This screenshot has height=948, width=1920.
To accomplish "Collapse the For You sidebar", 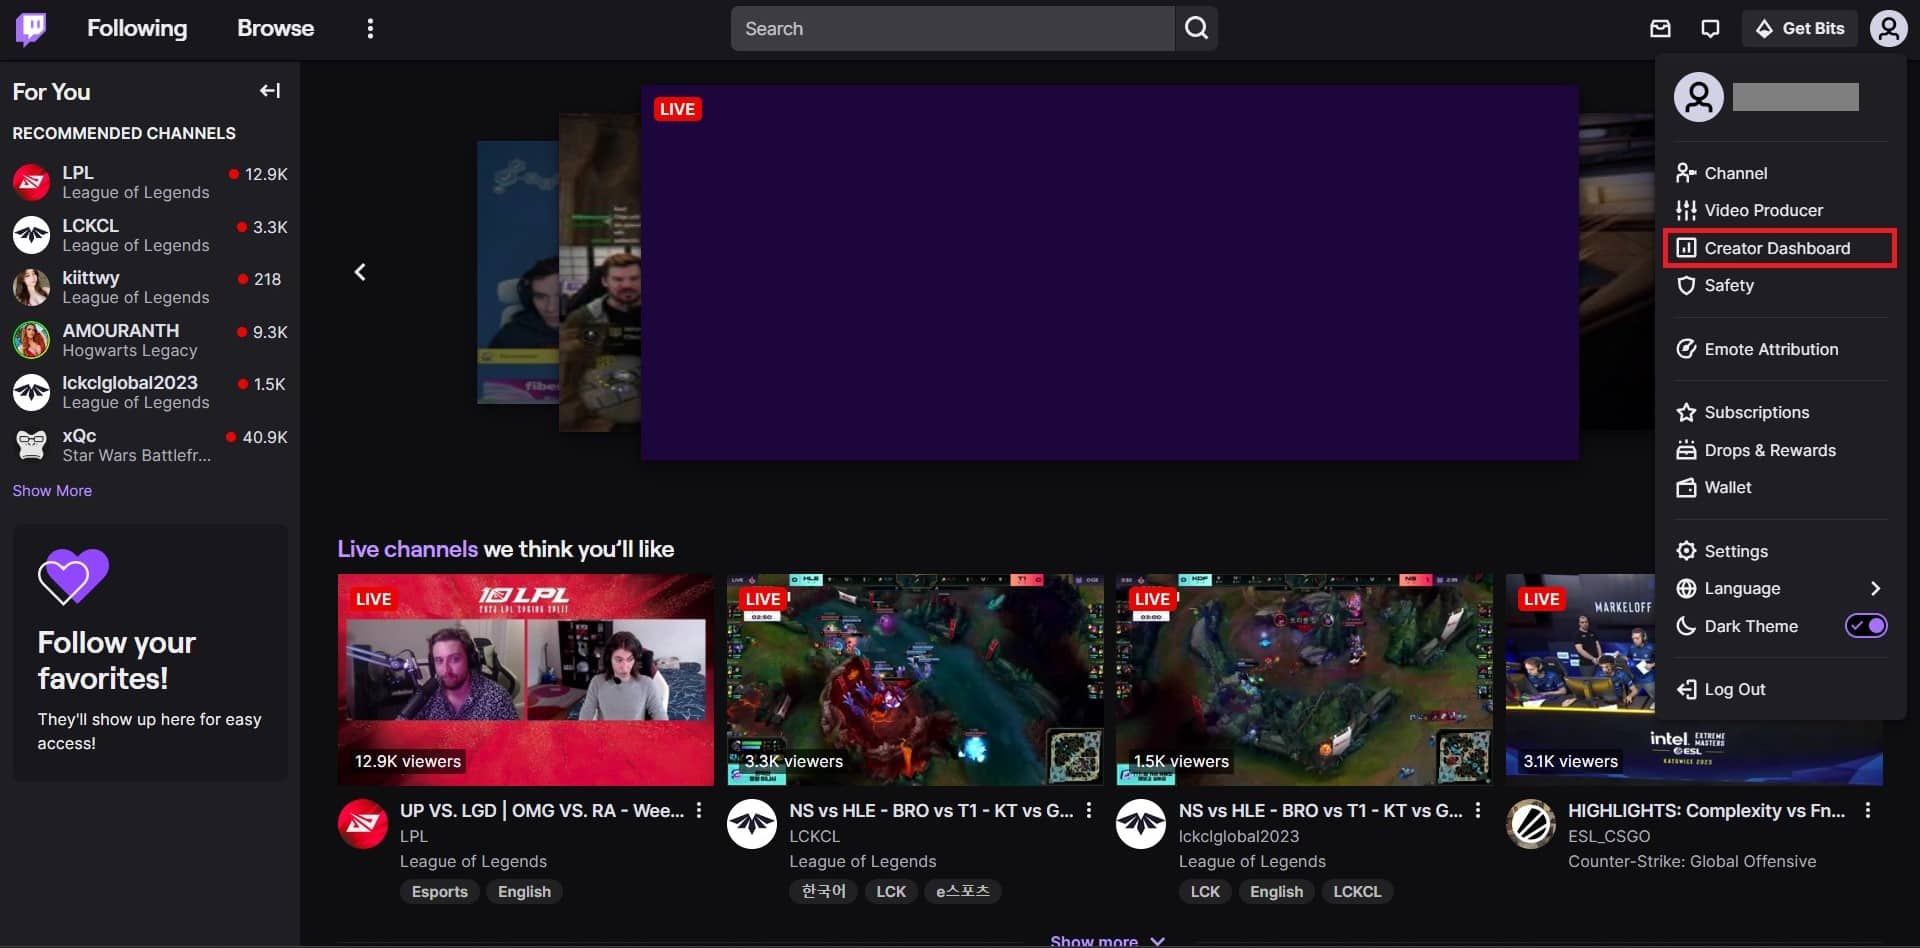I will pyautogui.click(x=268, y=91).
